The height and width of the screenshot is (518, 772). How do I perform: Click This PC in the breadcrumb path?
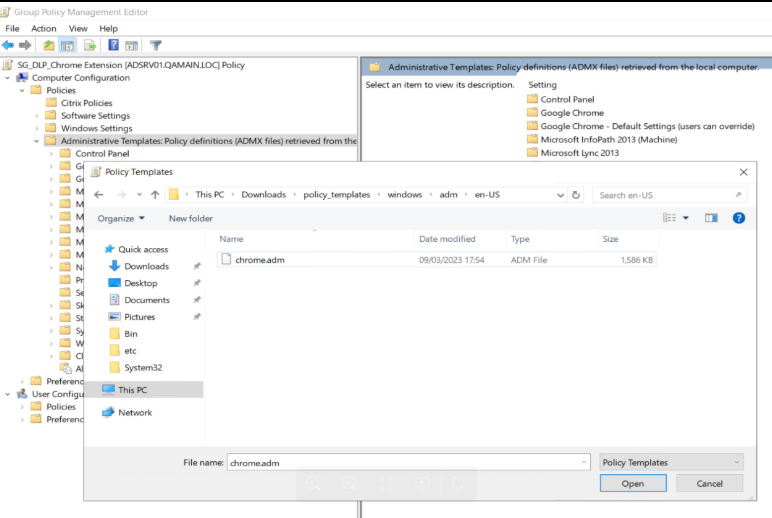(210, 194)
